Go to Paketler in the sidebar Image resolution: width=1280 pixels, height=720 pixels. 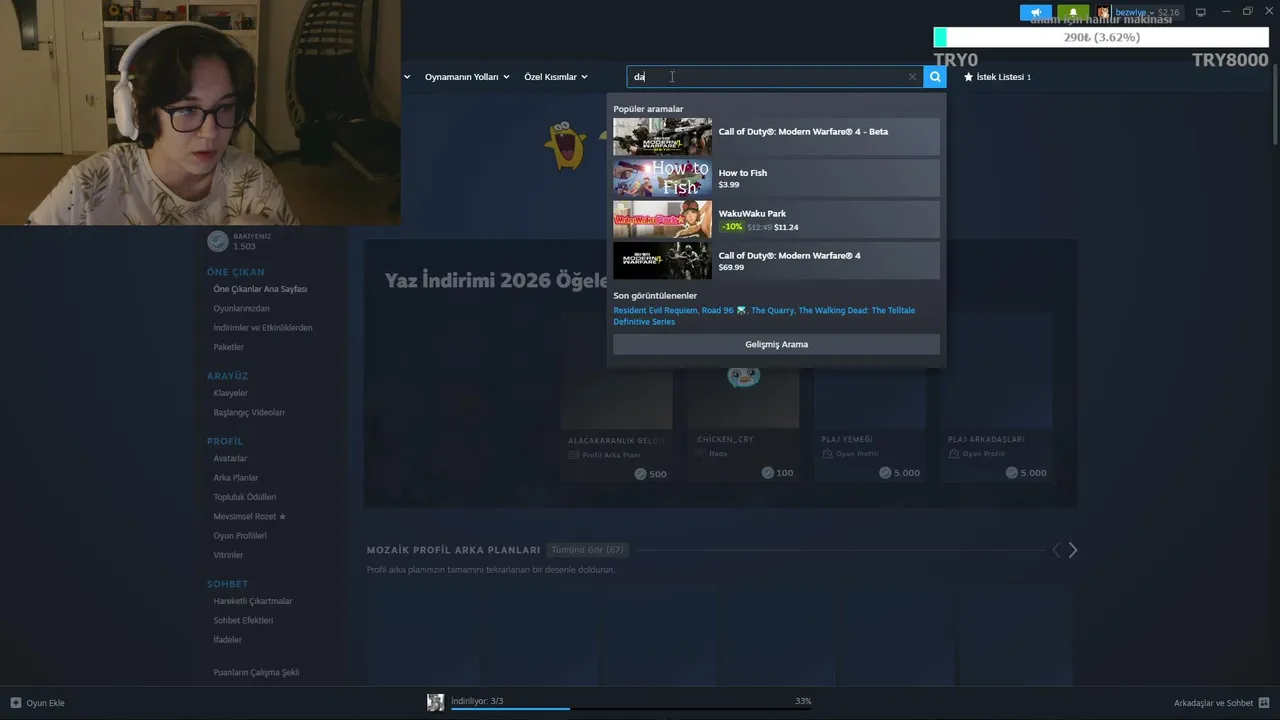(228, 347)
